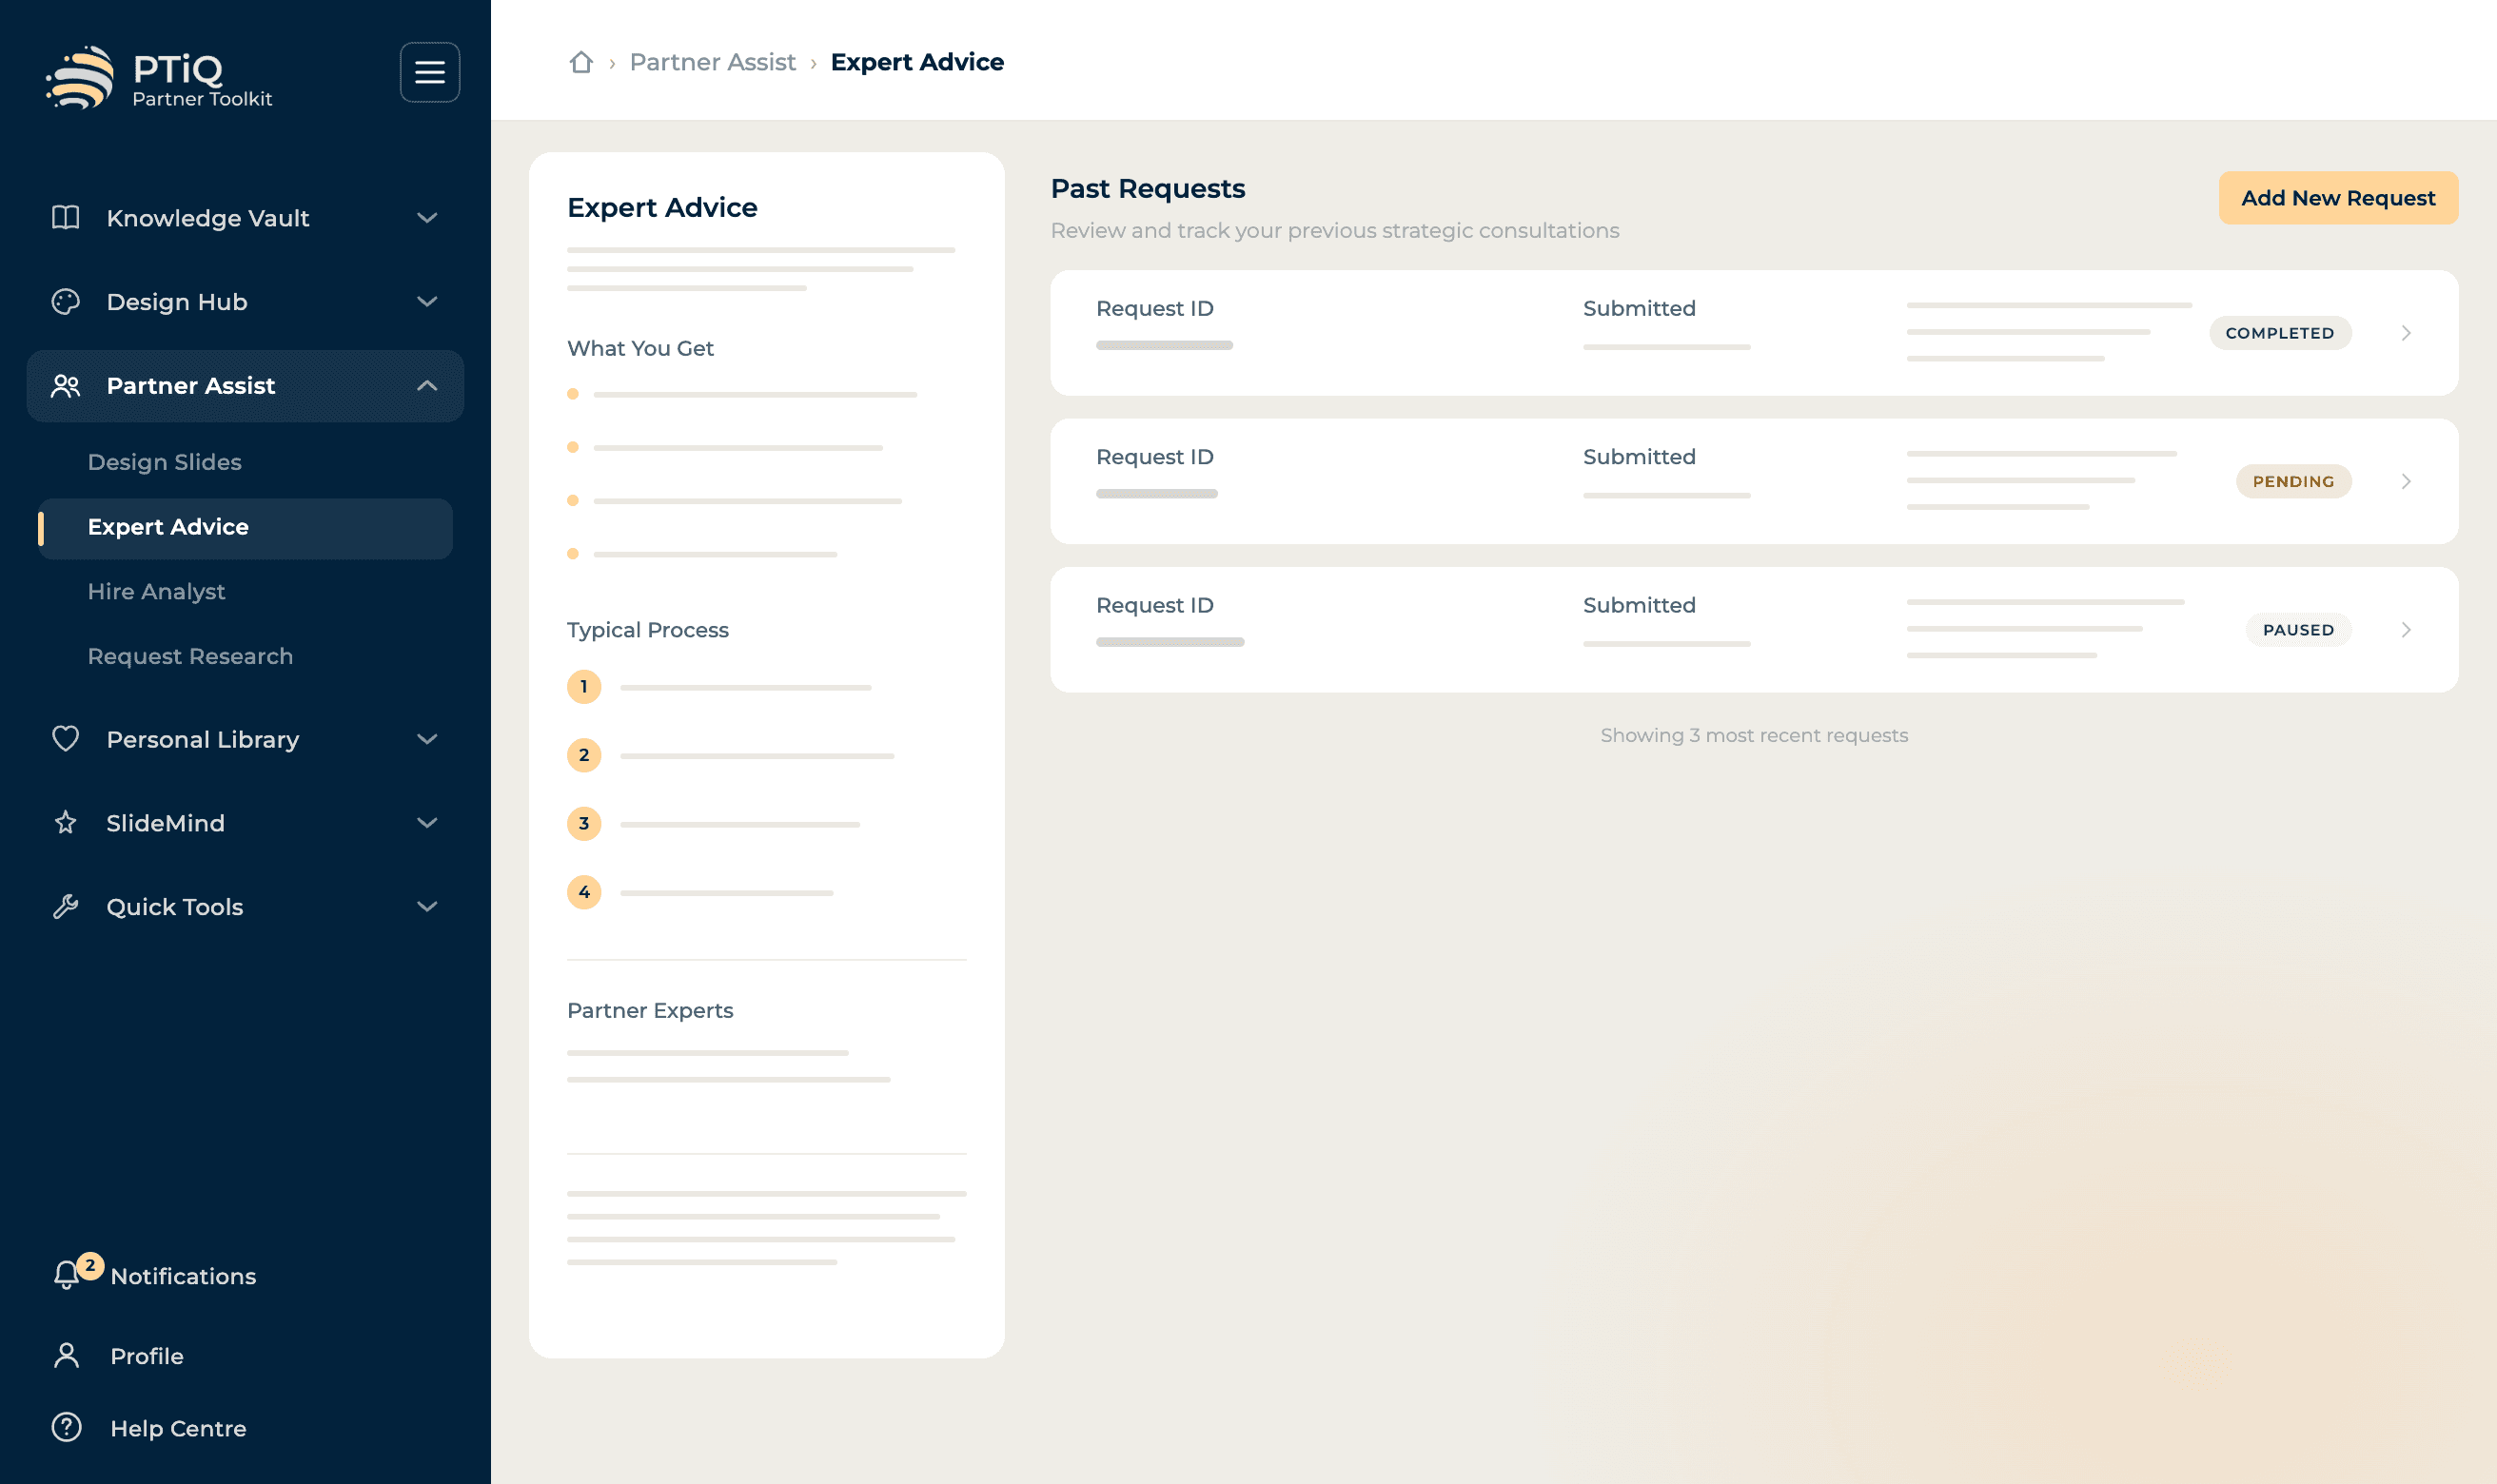Open Design Slides submenu item
Image resolution: width=2497 pixels, height=1484 pixels.
(x=165, y=462)
